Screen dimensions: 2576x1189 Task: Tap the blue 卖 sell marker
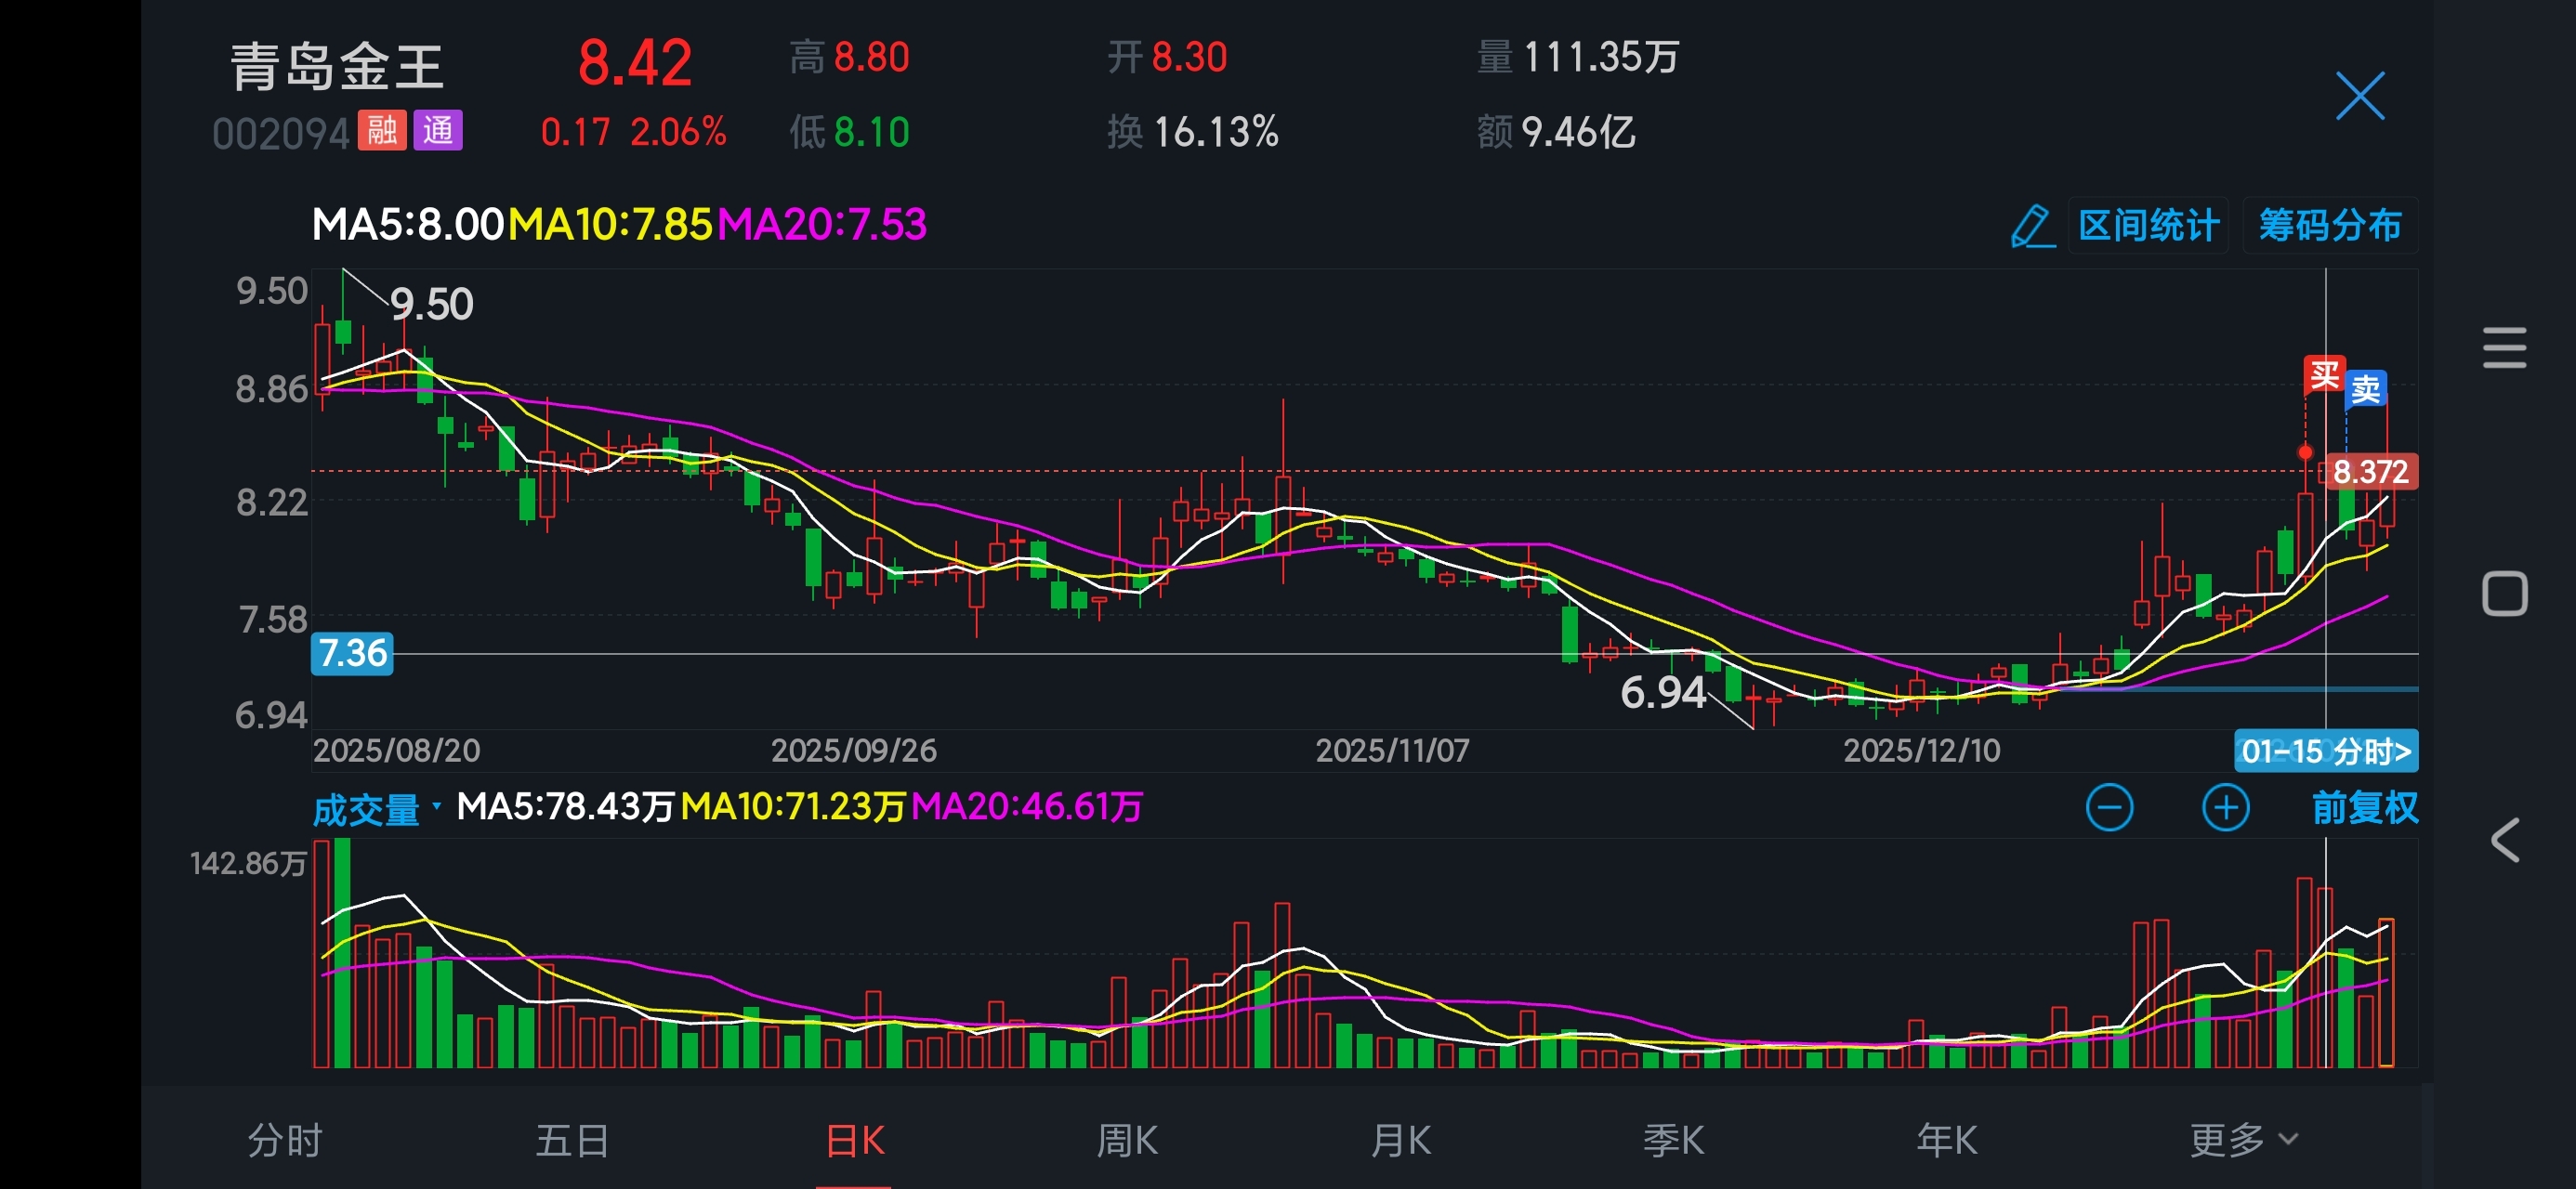point(2366,388)
